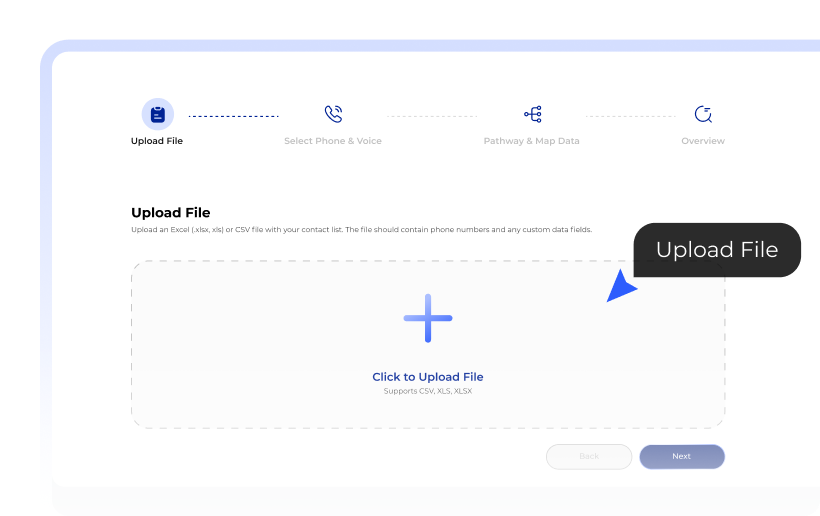The height and width of the screenshot is (516, 820).
Task: Click the 'Supports CSV, XLS, XLSX' caption
Action: pos(428,391)
